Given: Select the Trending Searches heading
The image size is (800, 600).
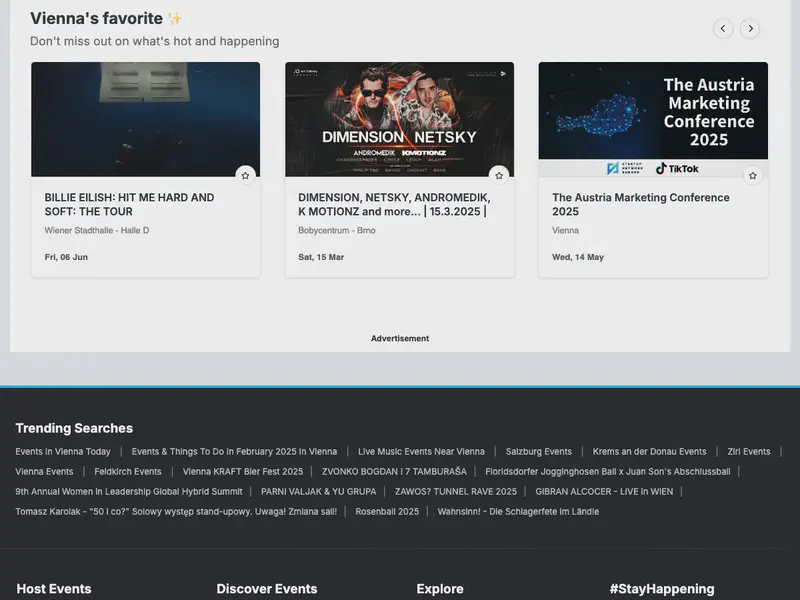Looking at the screenshot, I should pos(74,428).
